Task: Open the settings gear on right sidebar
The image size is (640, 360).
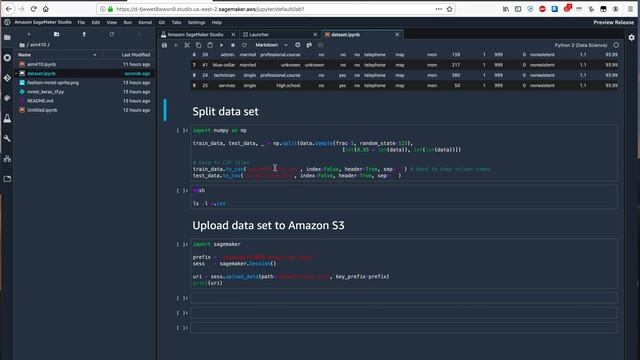Action: pyautogui.click(x=631, y=38)
